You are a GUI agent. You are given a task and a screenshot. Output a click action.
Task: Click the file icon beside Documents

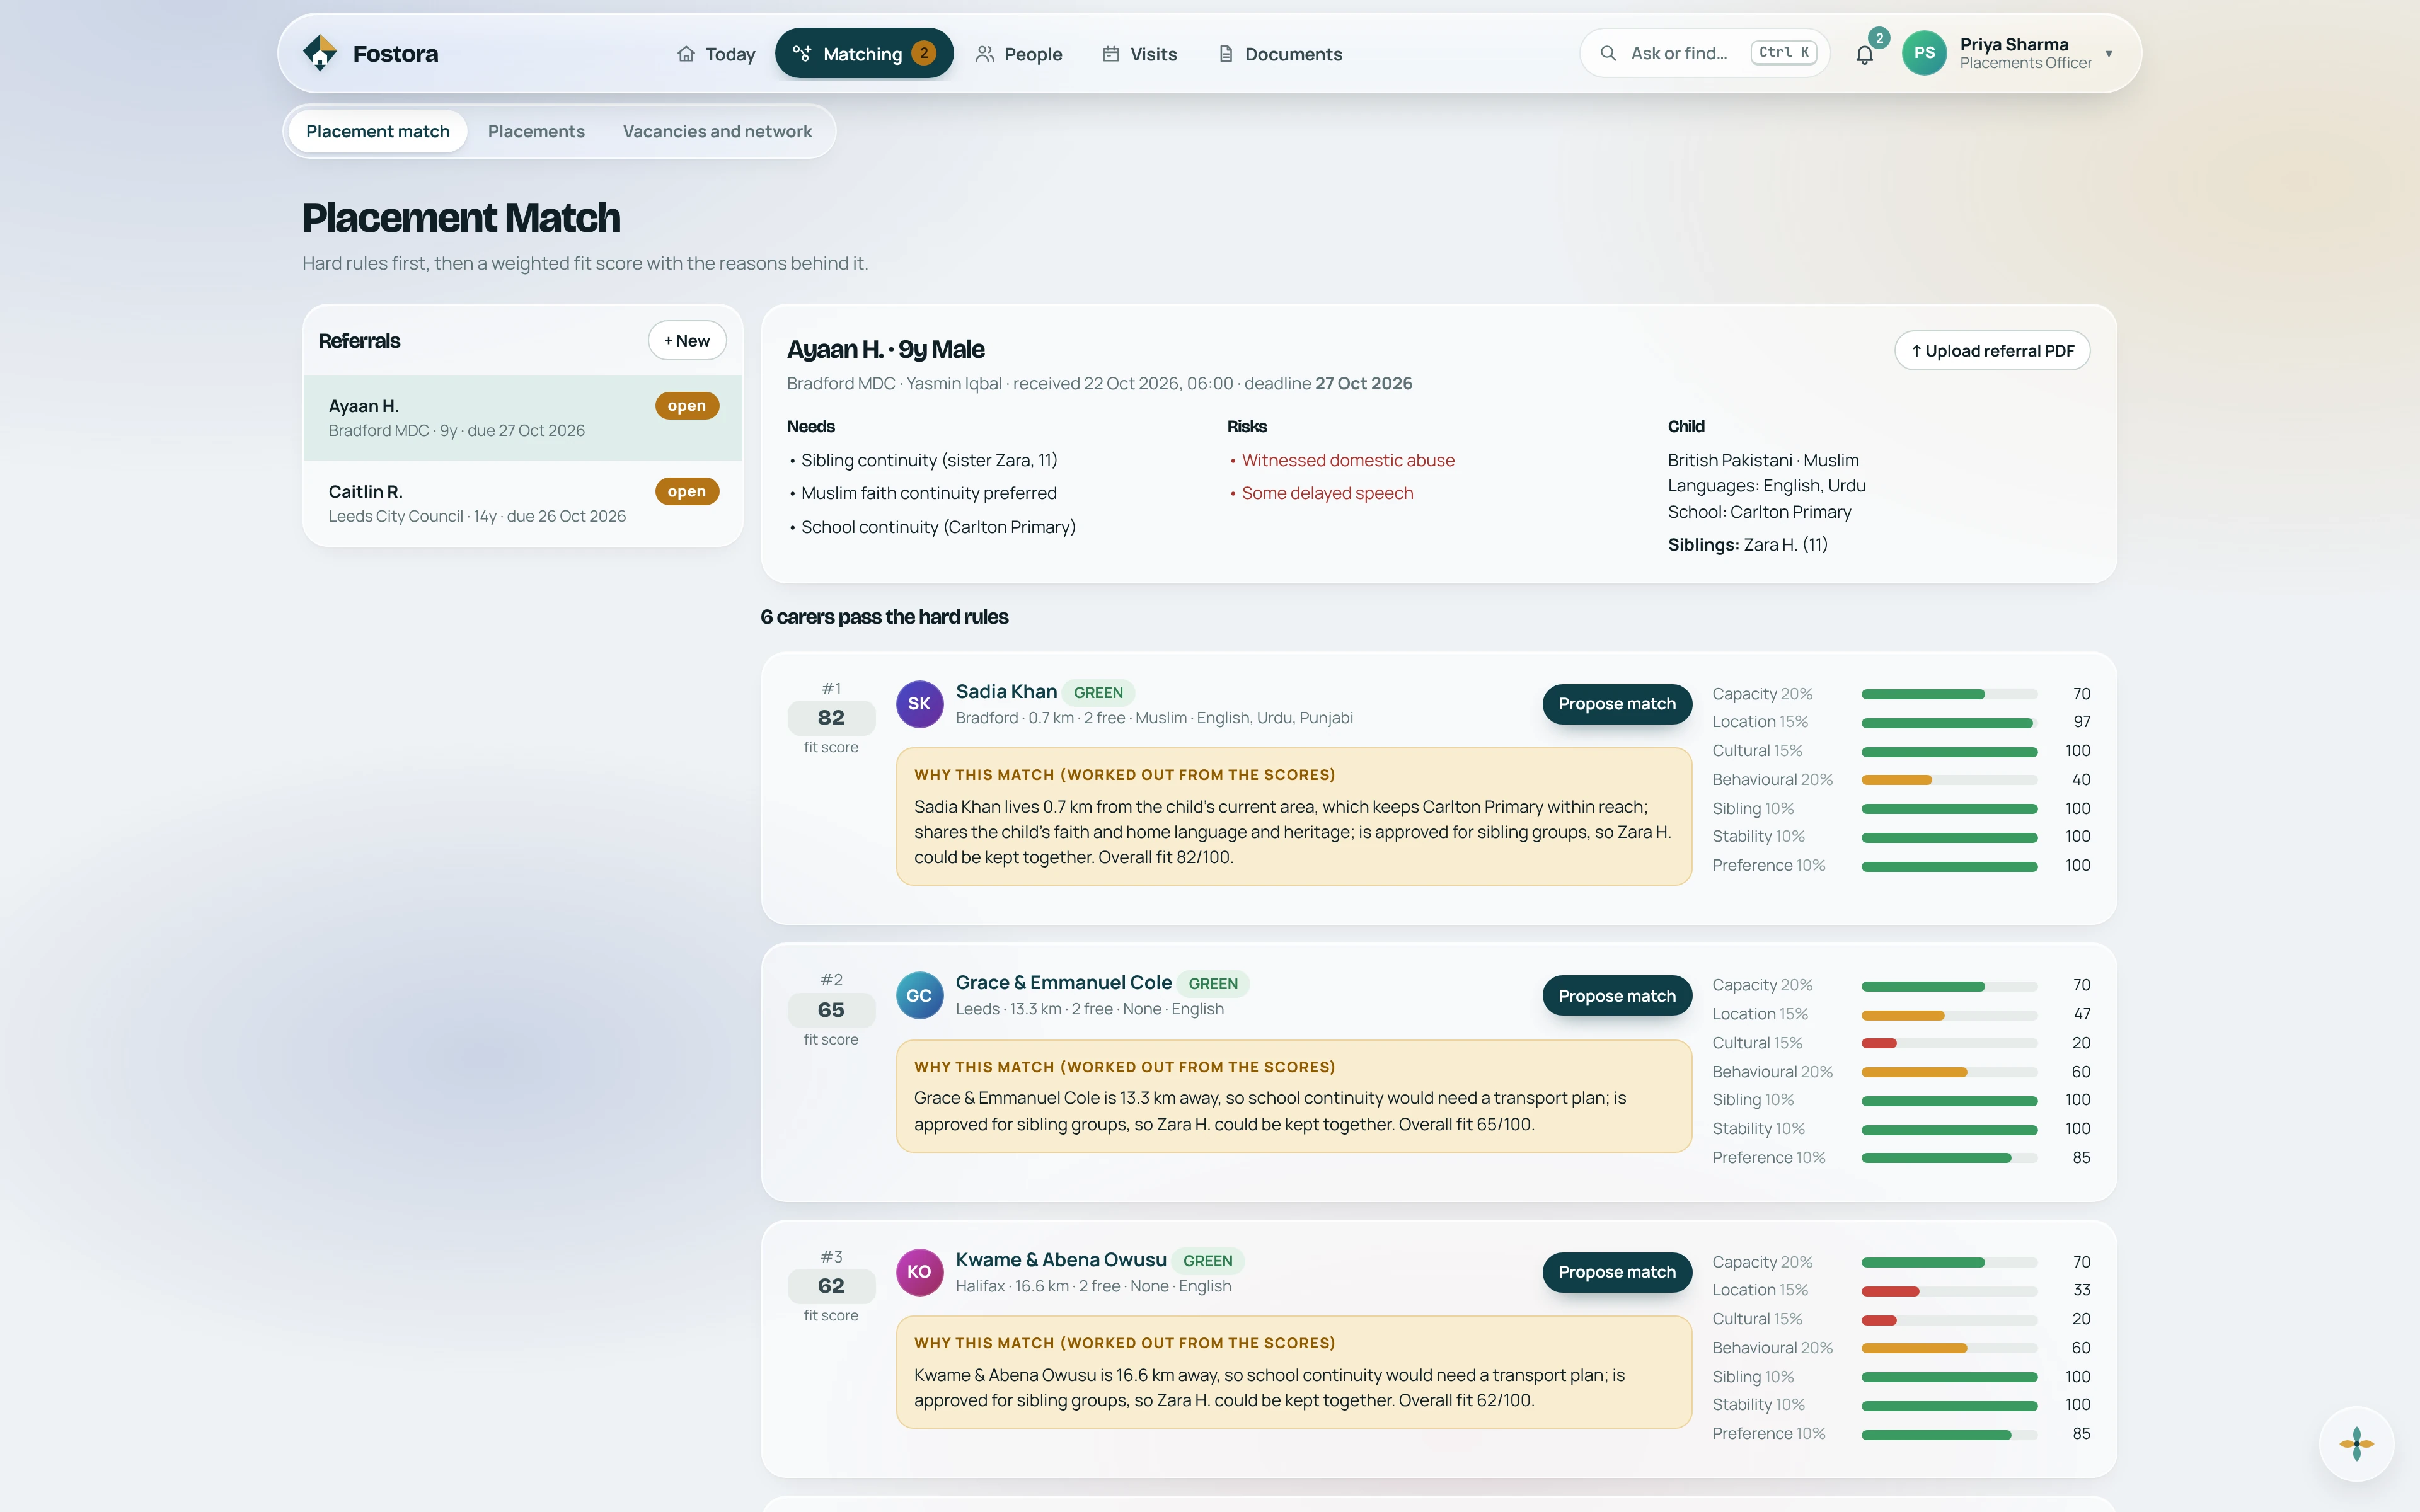1225,54
